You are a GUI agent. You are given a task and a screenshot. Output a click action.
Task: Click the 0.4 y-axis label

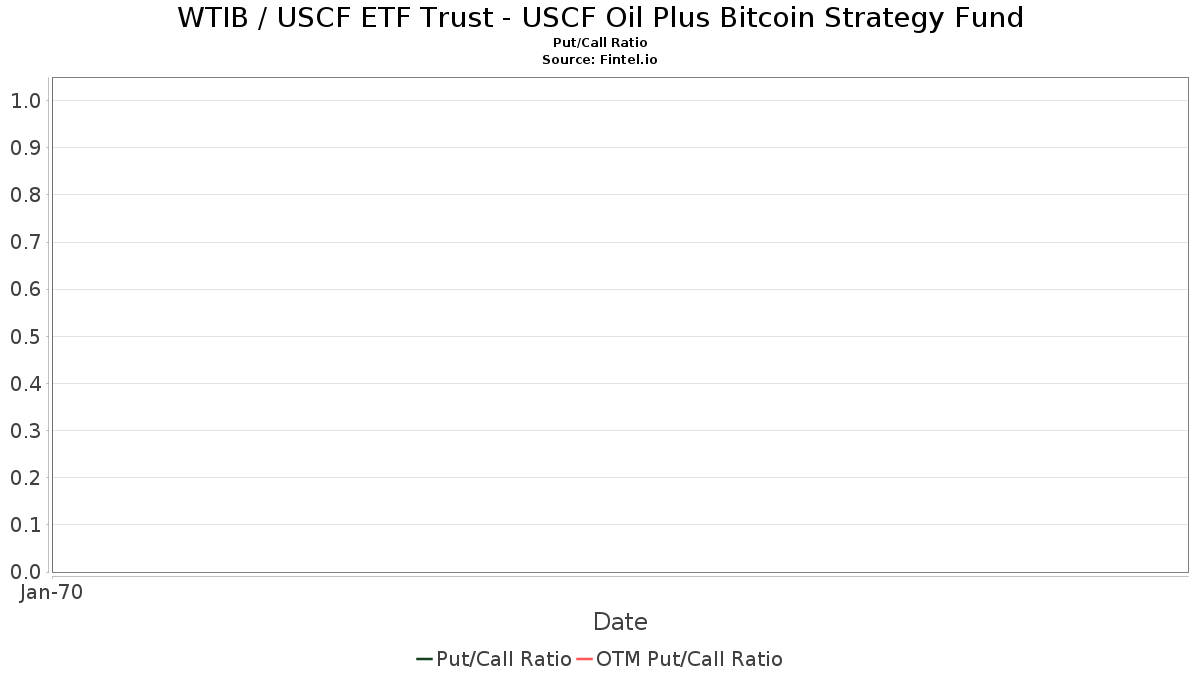[25, 384]
